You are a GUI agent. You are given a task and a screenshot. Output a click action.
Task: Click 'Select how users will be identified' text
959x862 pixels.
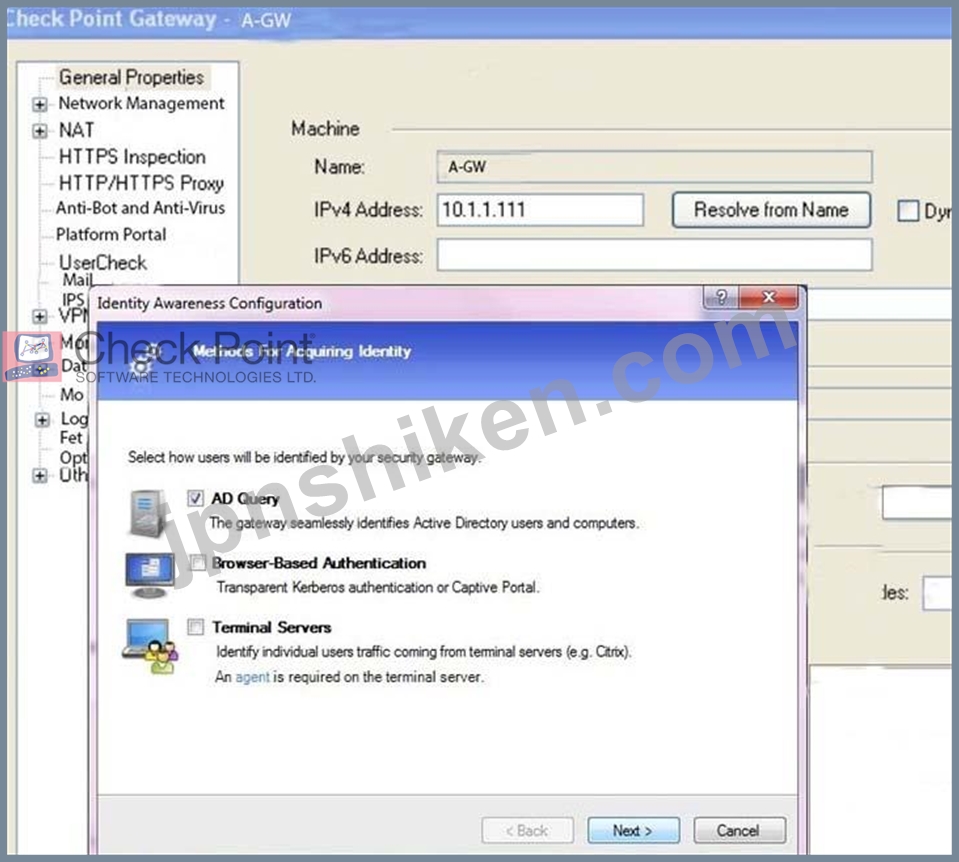coord(304,457)
